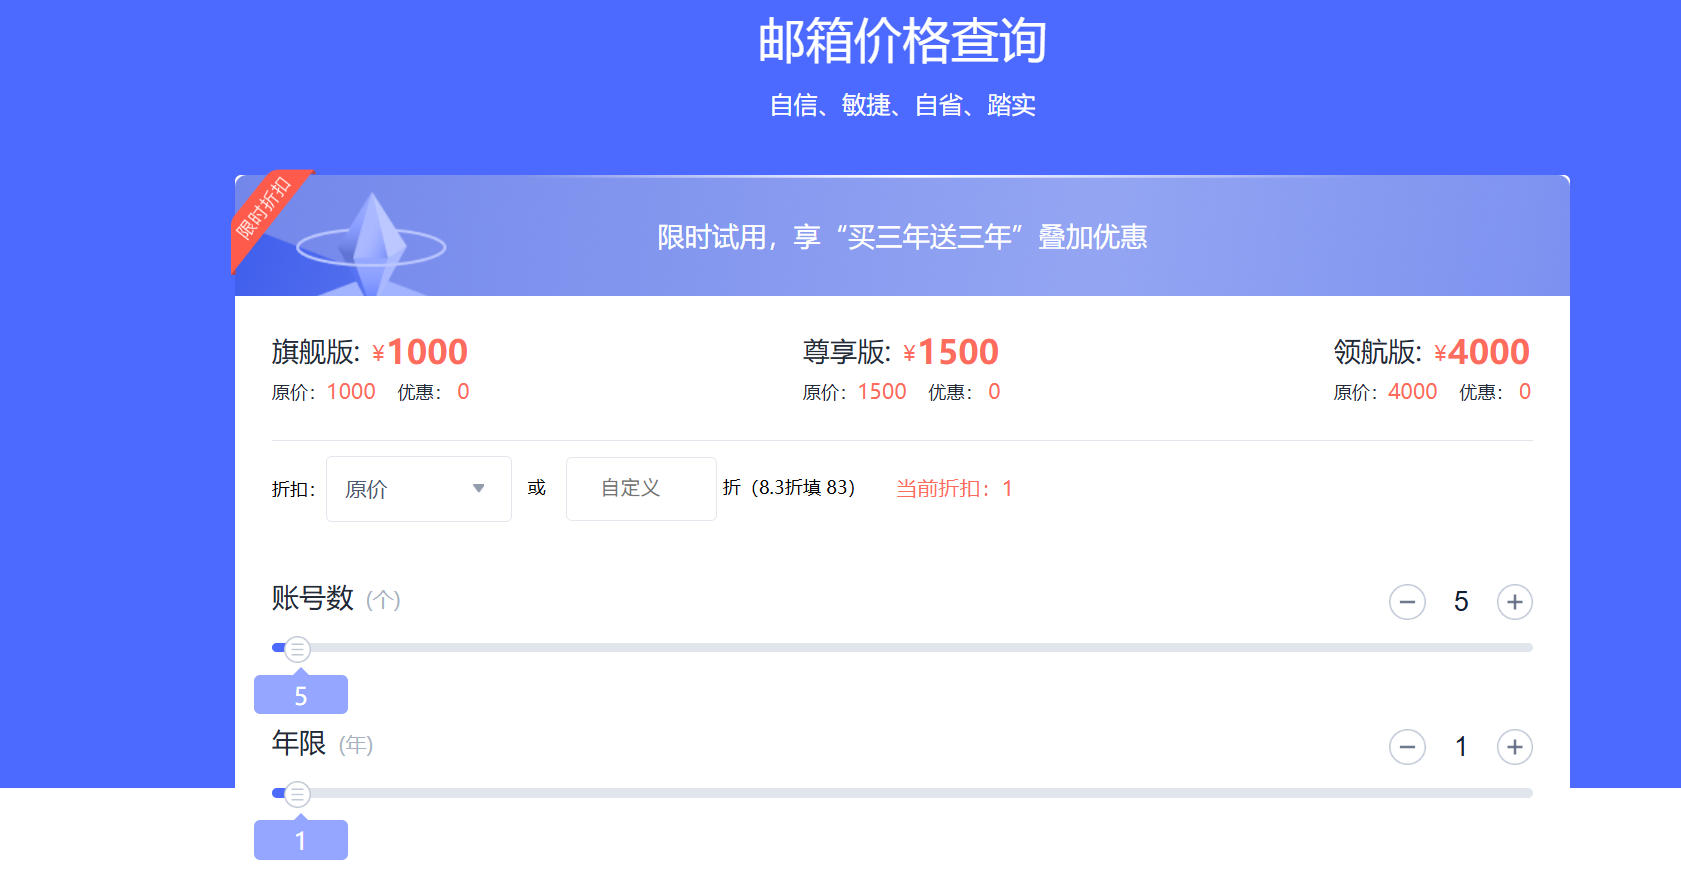
Task: Click the 尊享版 原价 1500 value
Action: [882, 392]
